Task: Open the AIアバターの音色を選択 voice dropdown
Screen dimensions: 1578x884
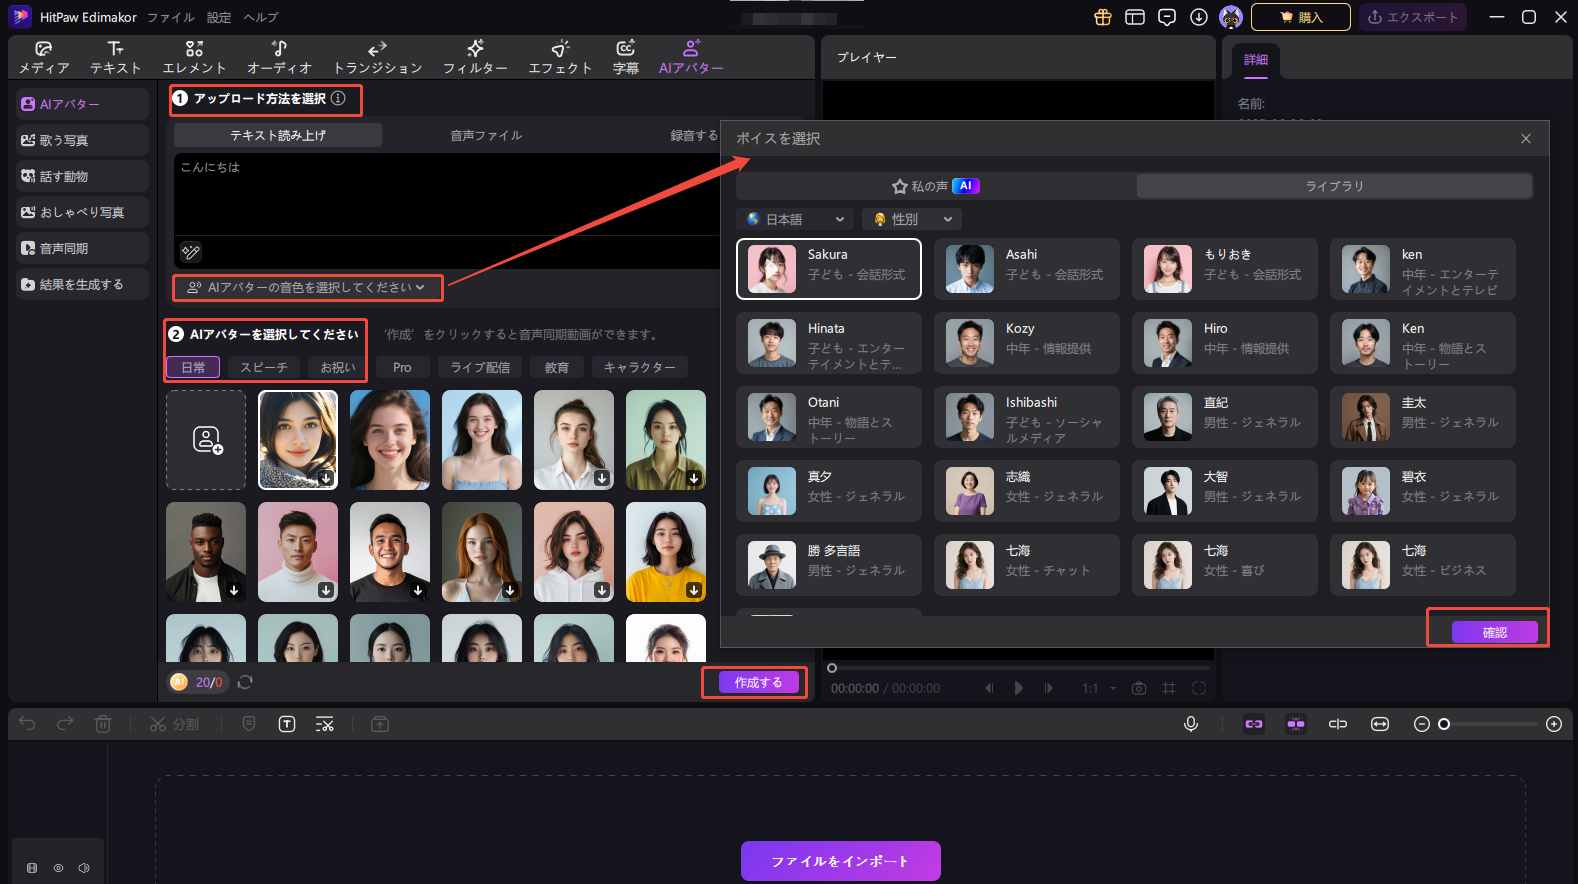Action: tap(307, 287)
